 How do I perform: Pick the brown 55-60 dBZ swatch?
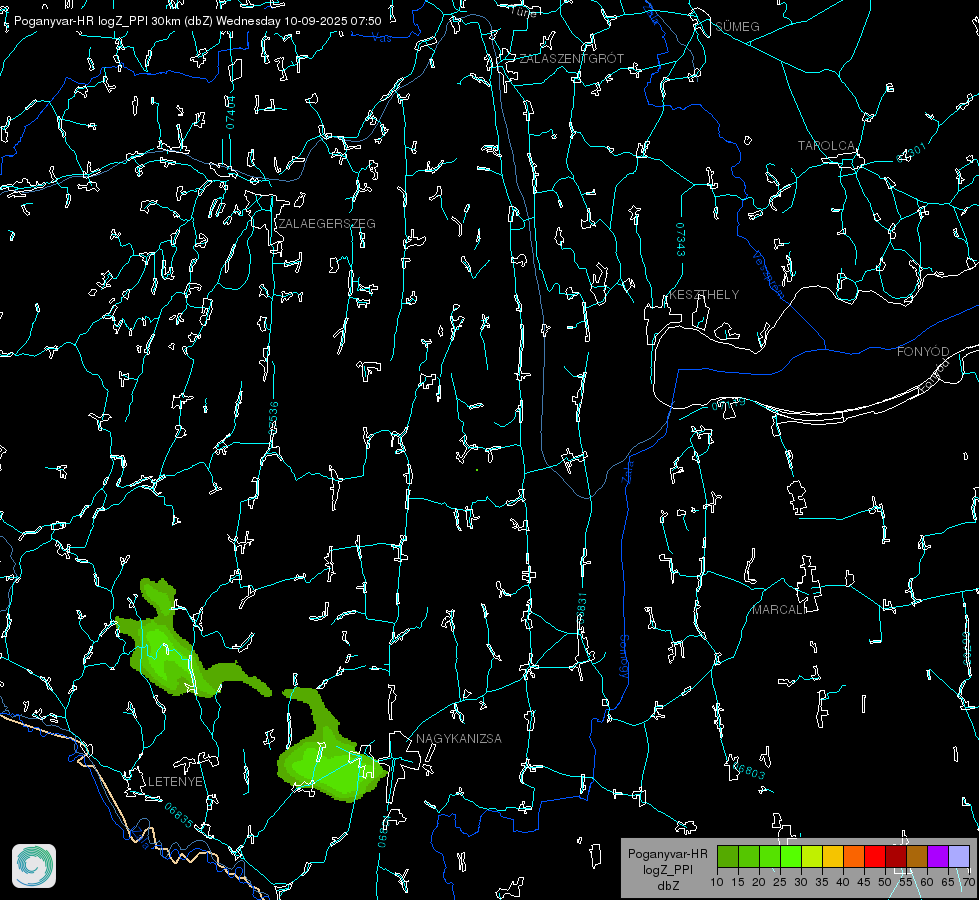point(917,856)
